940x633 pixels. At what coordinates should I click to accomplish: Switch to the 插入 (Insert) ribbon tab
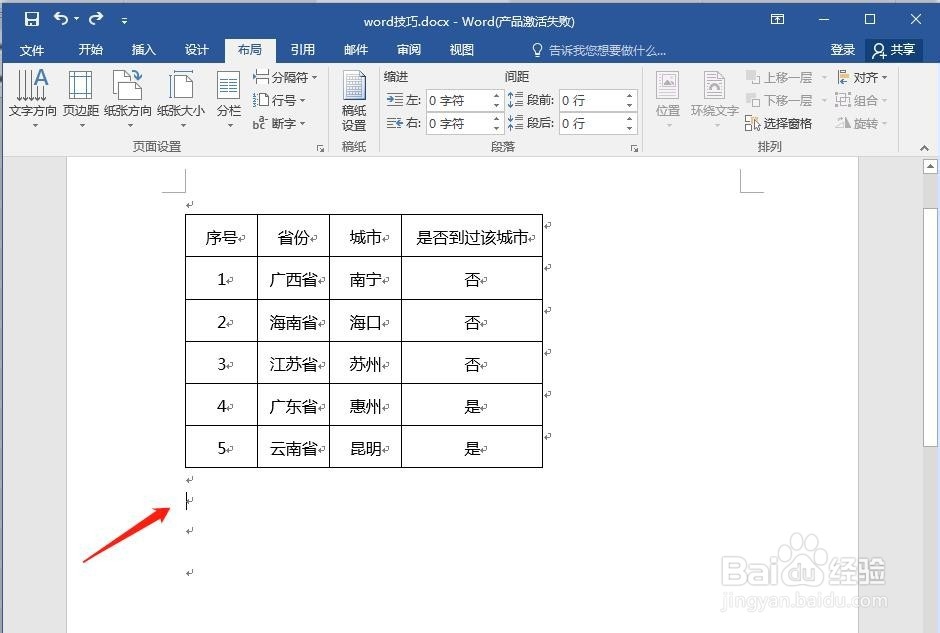click(142, 50)
